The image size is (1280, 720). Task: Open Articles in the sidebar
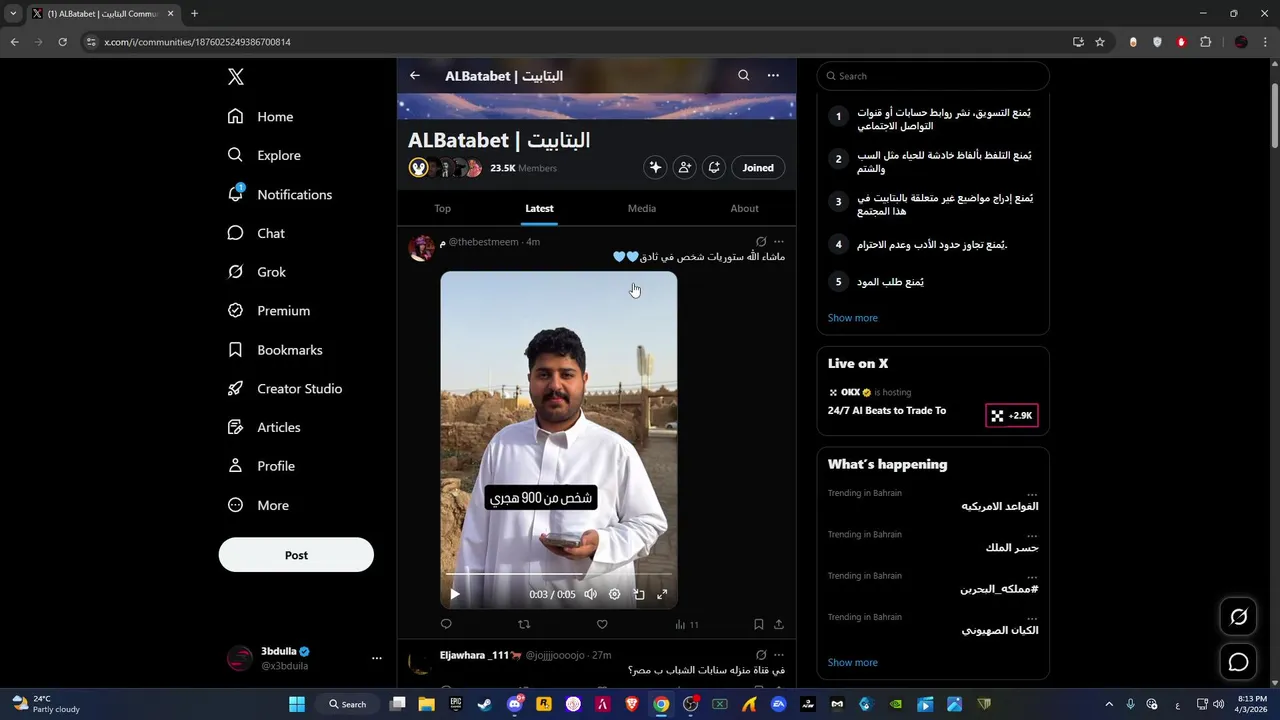pos(264,427)
